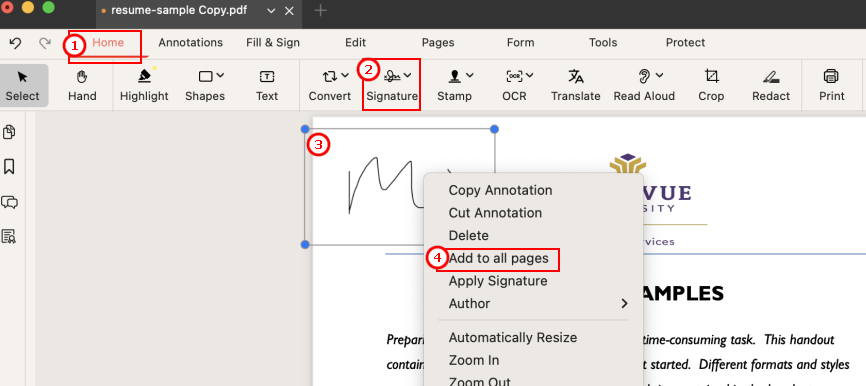Screen dimensions: 866x386
Task: Expand the Stamp dropdown arrow
Action: coord(470,76)
